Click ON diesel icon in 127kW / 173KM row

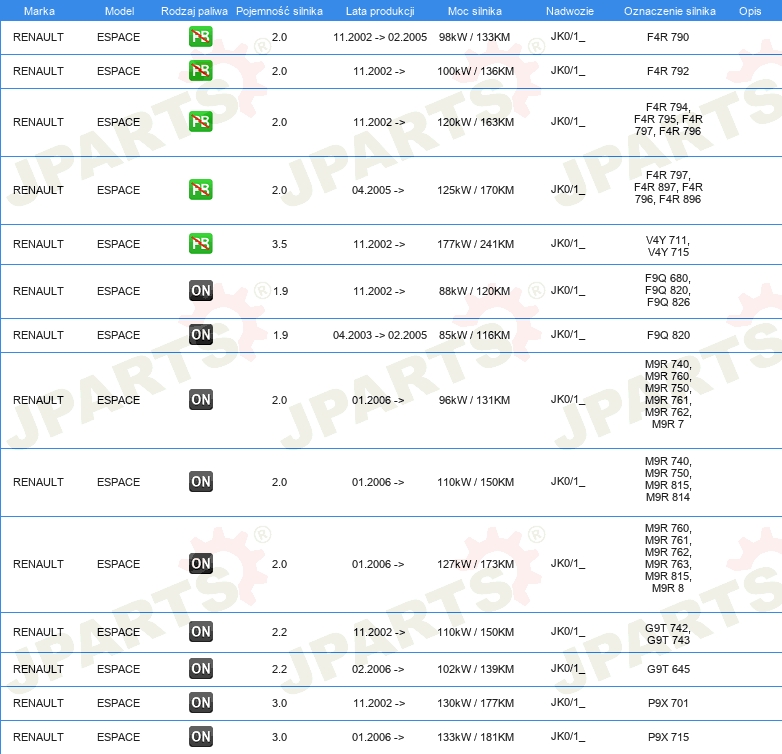[200, 564]
